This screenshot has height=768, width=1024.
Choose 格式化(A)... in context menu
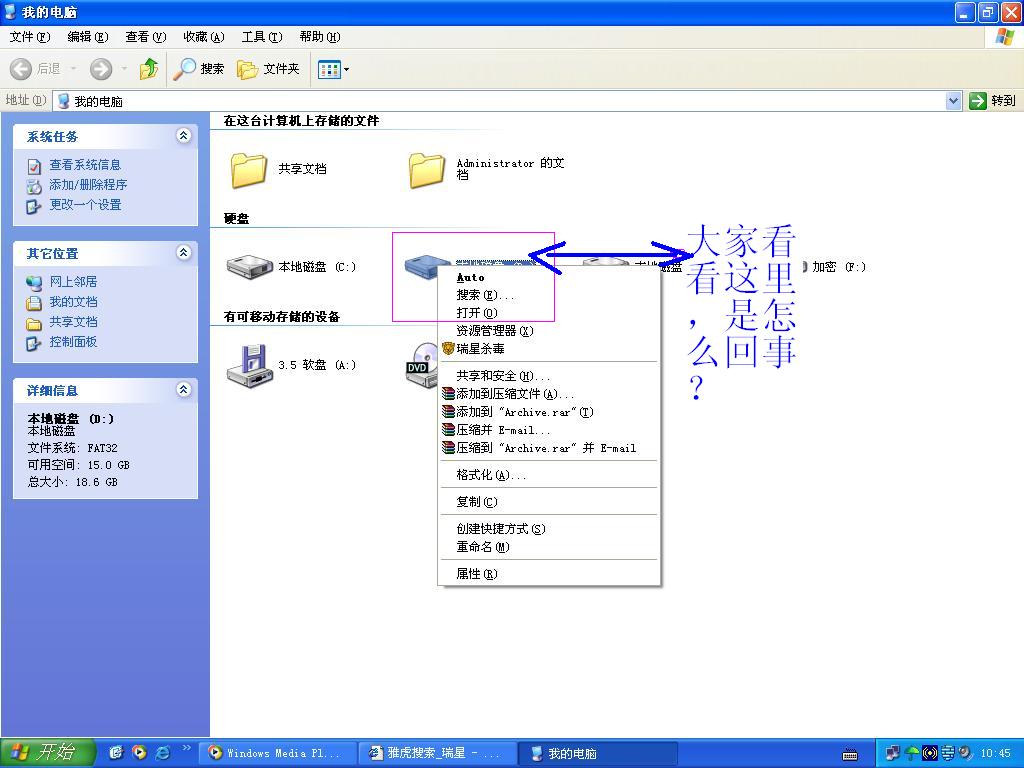[x=549, y=475]
